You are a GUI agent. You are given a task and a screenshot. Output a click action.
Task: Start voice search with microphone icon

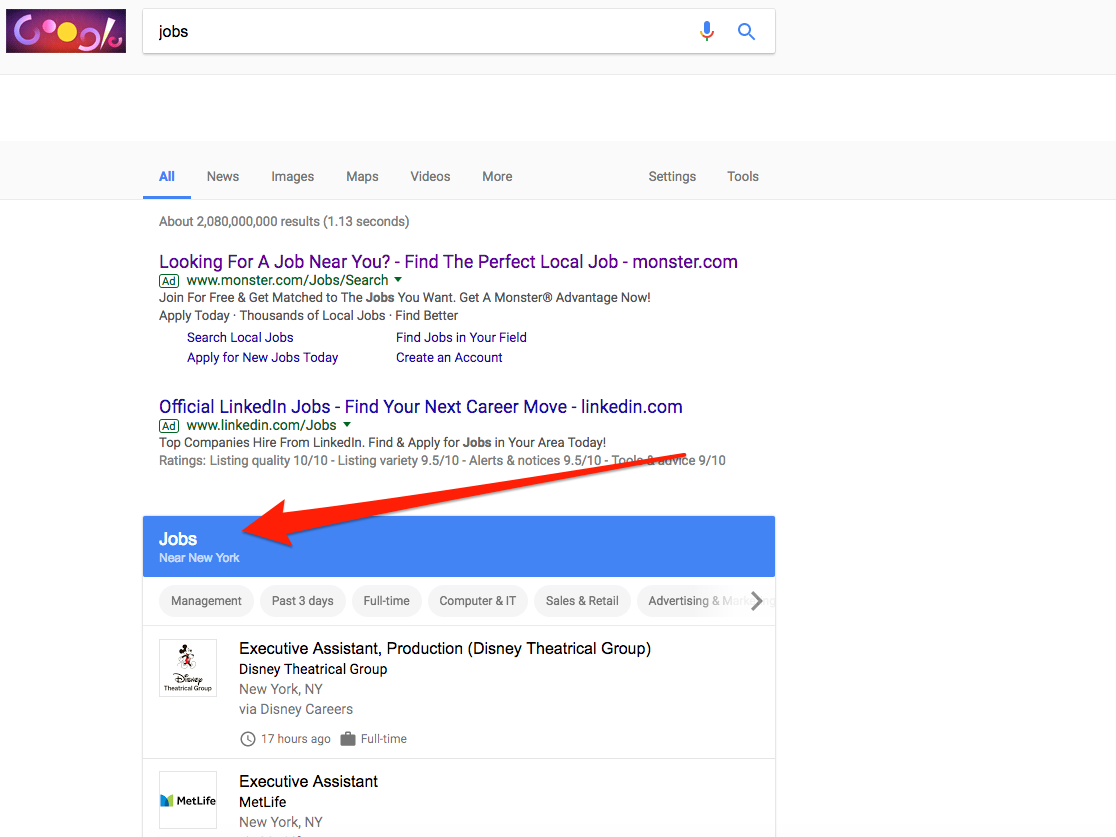pos(706,31)
